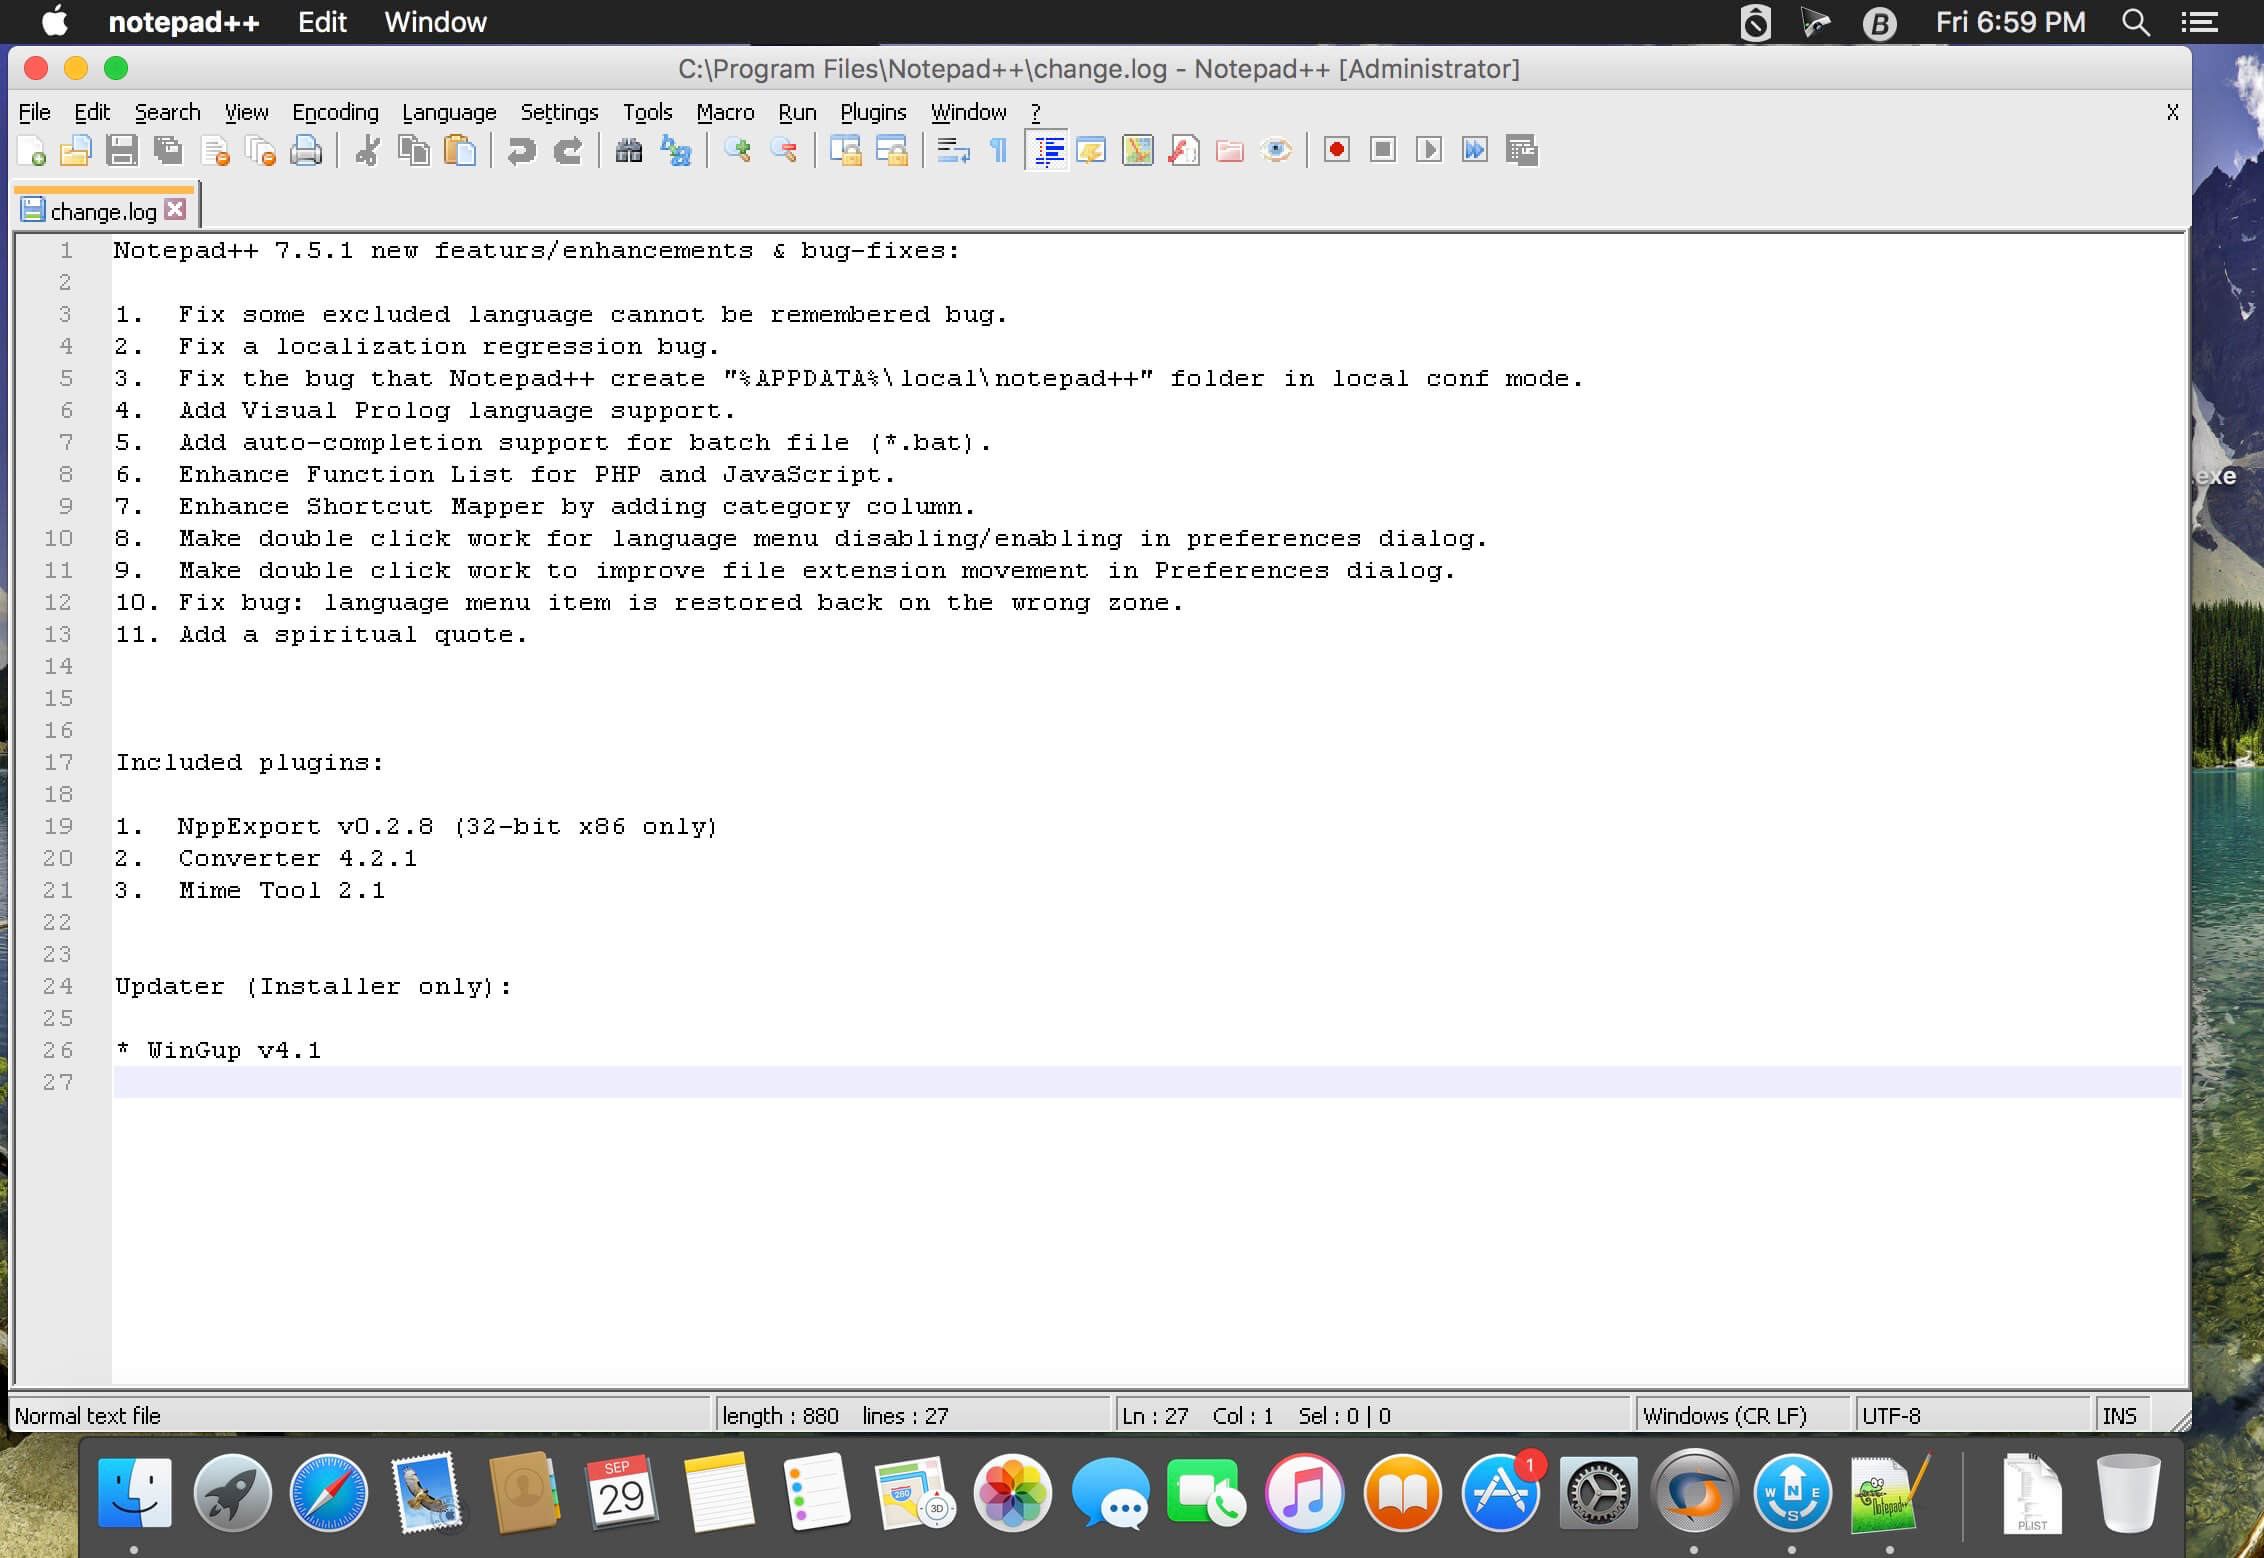Toggle the Show Indent Guide button
Screen dimensions: 2264x1558
coord(1047,151)
